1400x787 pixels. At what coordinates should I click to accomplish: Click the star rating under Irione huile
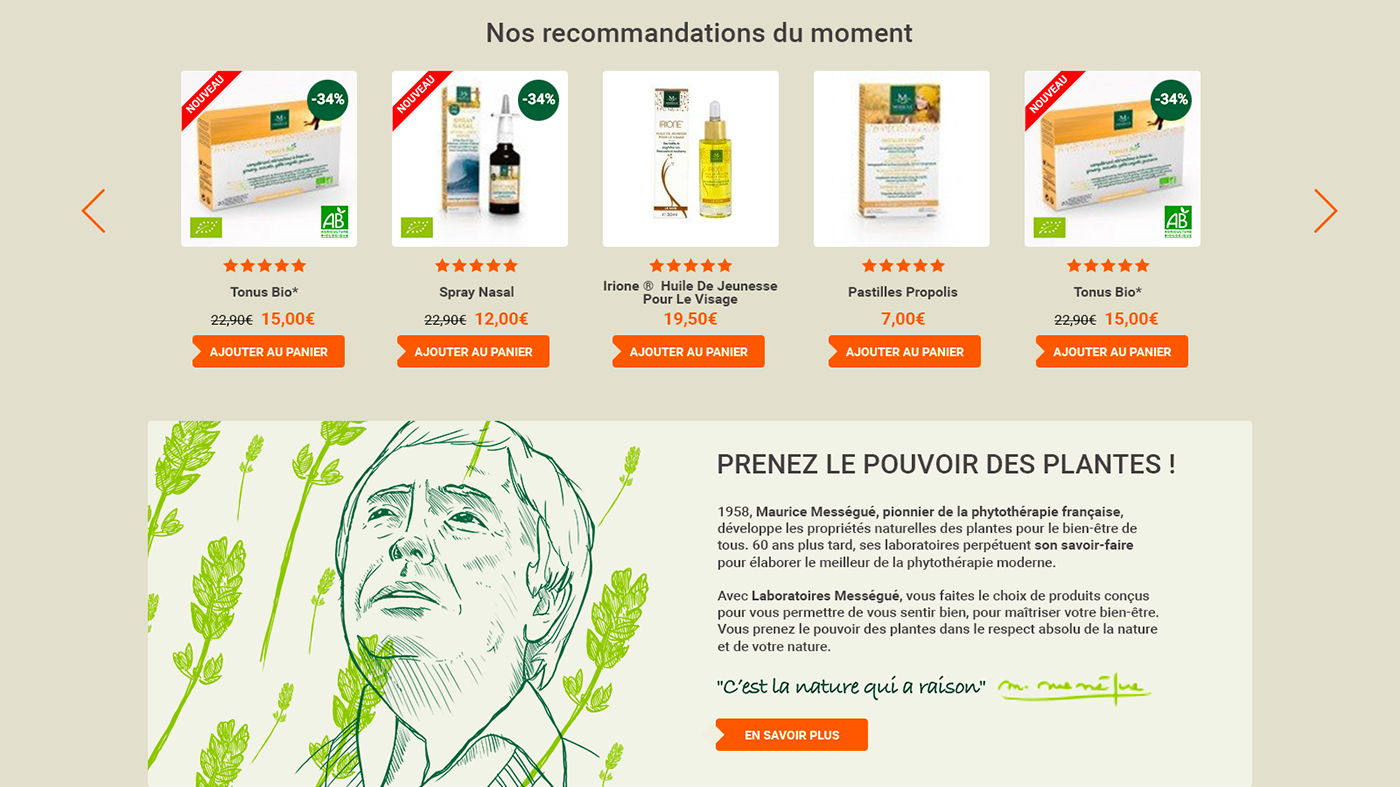point(690,266)
